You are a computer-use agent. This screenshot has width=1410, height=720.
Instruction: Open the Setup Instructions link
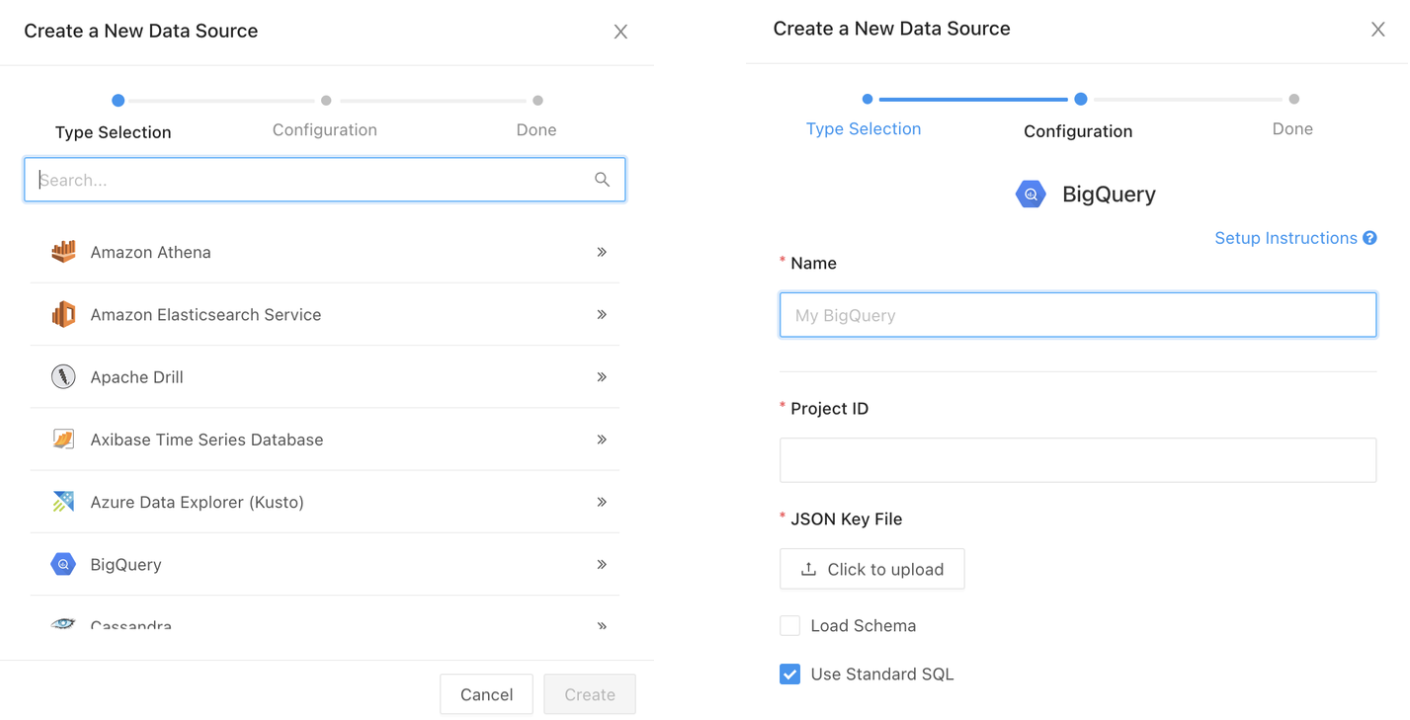coord(1285,238)
